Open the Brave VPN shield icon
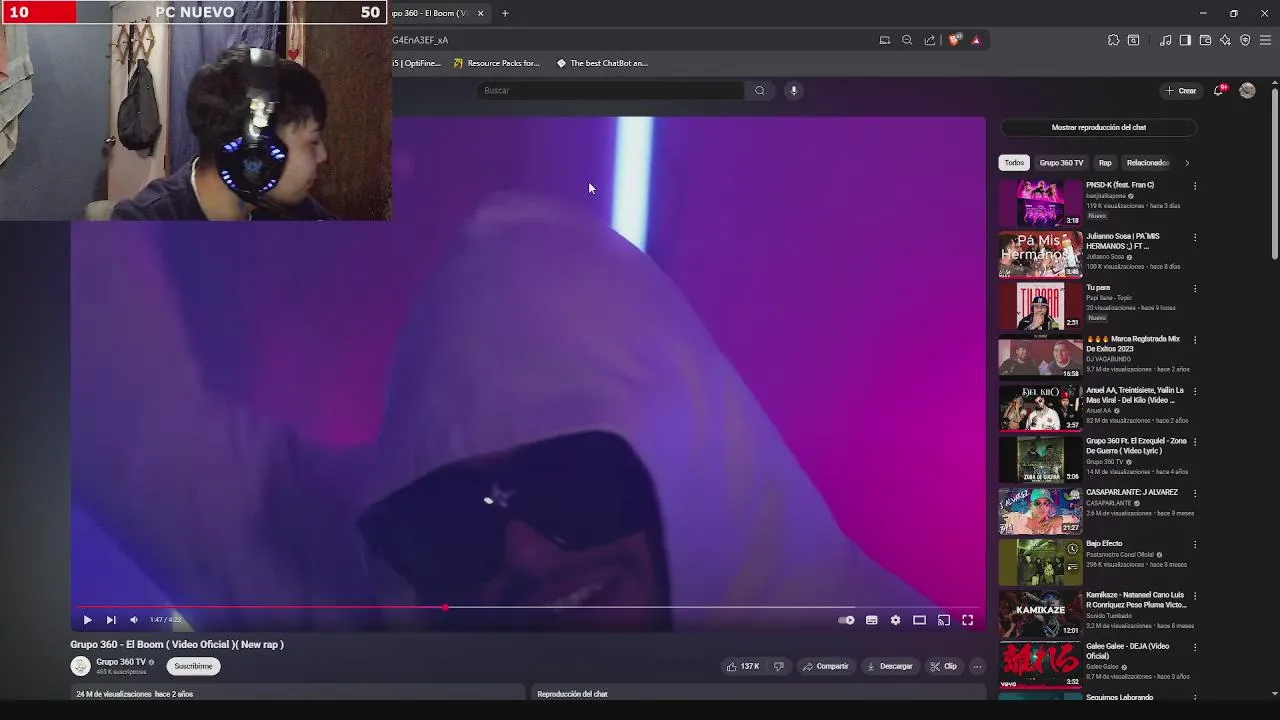Image resolution: width=1280 pixels, height=720 pixels. (1245, 40)
